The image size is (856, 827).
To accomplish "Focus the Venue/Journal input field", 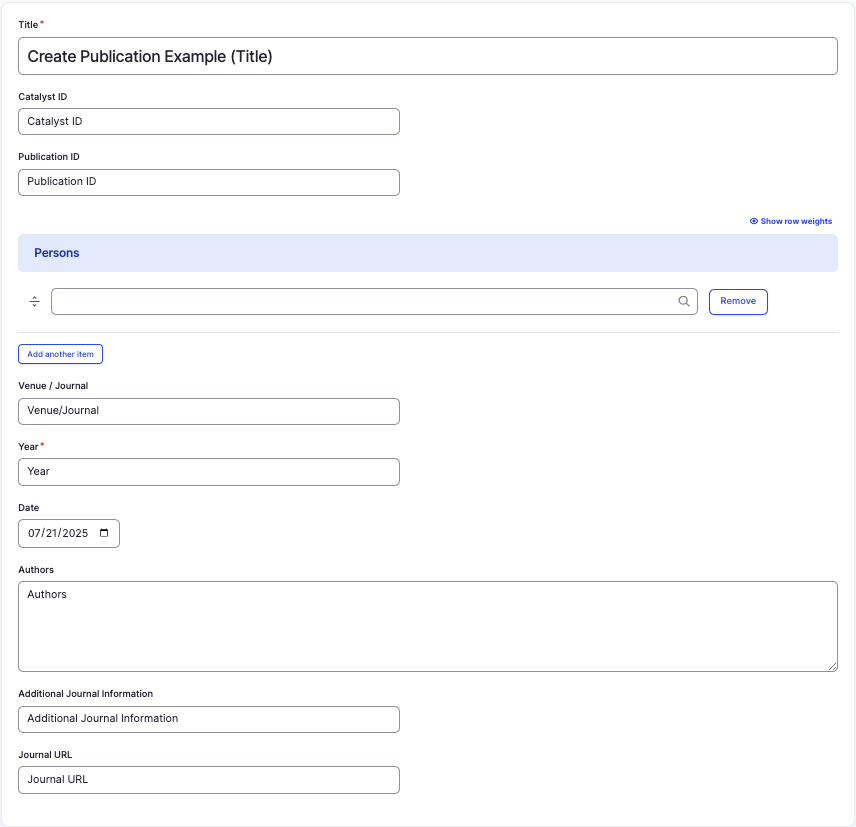I will point(208,411).
